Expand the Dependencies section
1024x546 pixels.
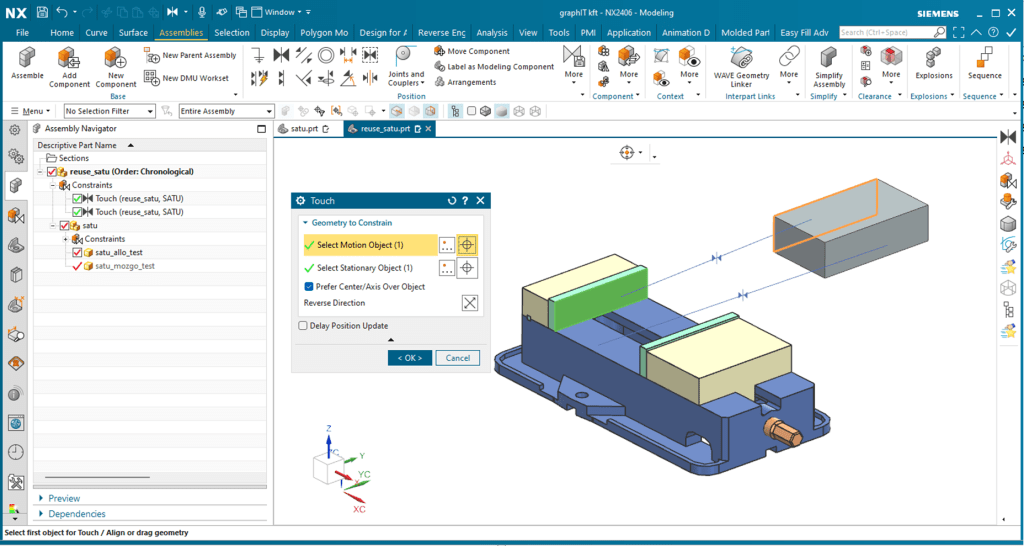click(x=76, y=514)
